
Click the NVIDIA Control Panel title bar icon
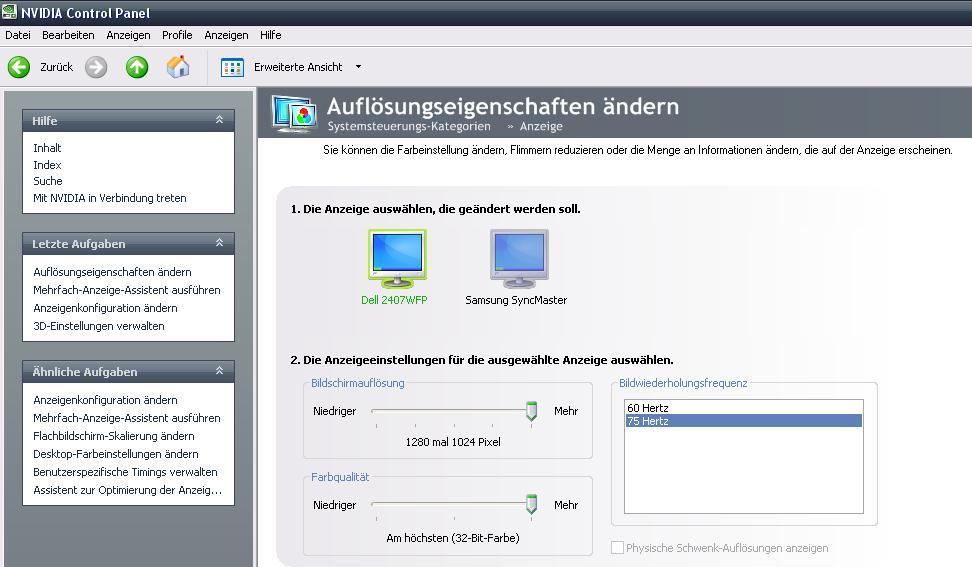(x=9, y=12)
